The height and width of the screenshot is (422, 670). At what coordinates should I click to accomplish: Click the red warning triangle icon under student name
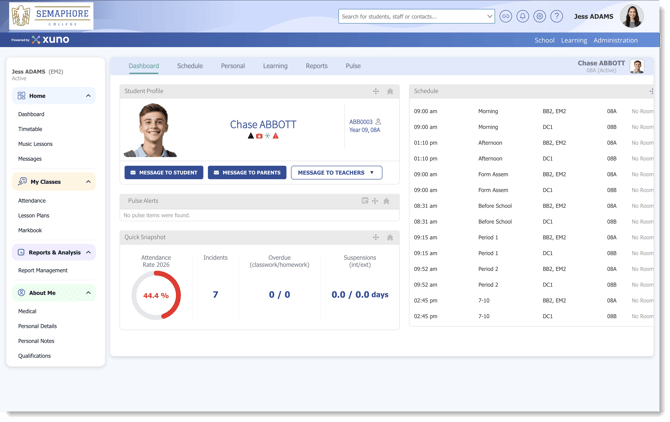[x=276, y=136]
